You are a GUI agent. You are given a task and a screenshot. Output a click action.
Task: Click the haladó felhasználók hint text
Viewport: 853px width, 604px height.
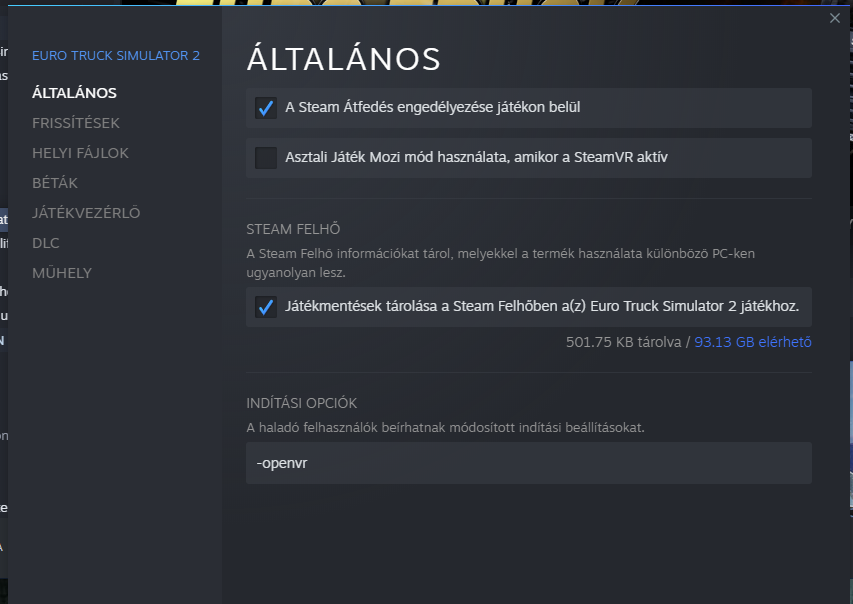[445, 427]
